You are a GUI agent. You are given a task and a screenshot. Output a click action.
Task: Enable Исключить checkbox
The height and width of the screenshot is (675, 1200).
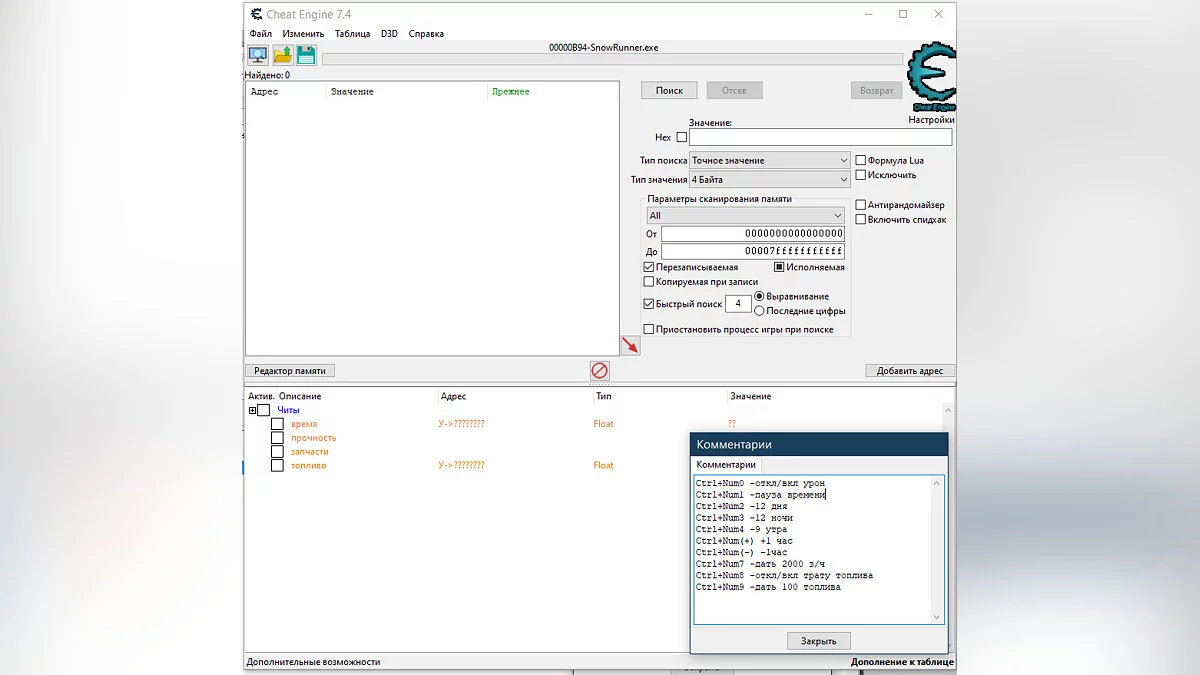coord(860,175)
